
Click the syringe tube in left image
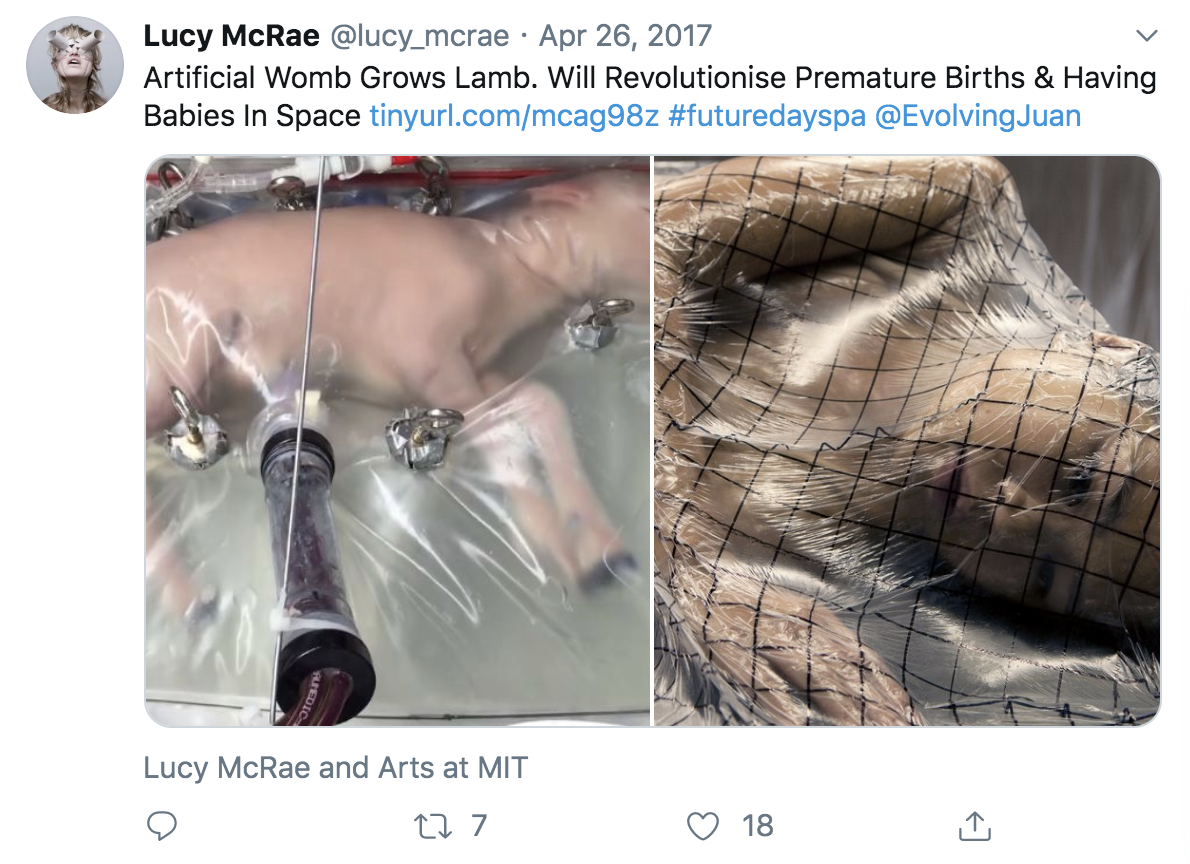pyautogui.click(x=316, y=577)
